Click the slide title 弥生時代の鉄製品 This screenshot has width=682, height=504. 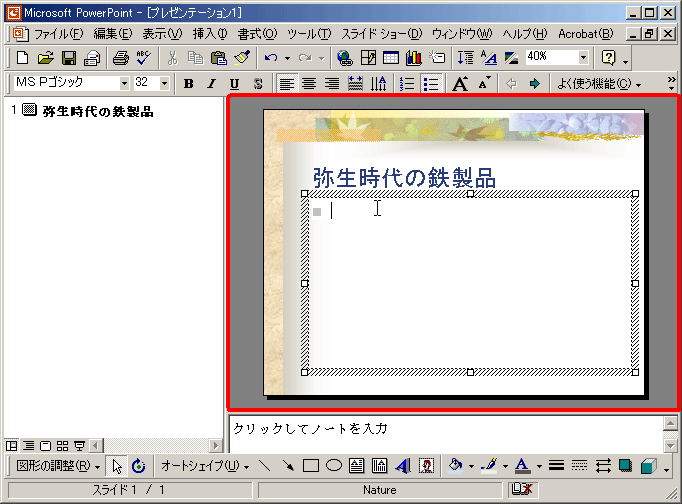pos(405,177)
